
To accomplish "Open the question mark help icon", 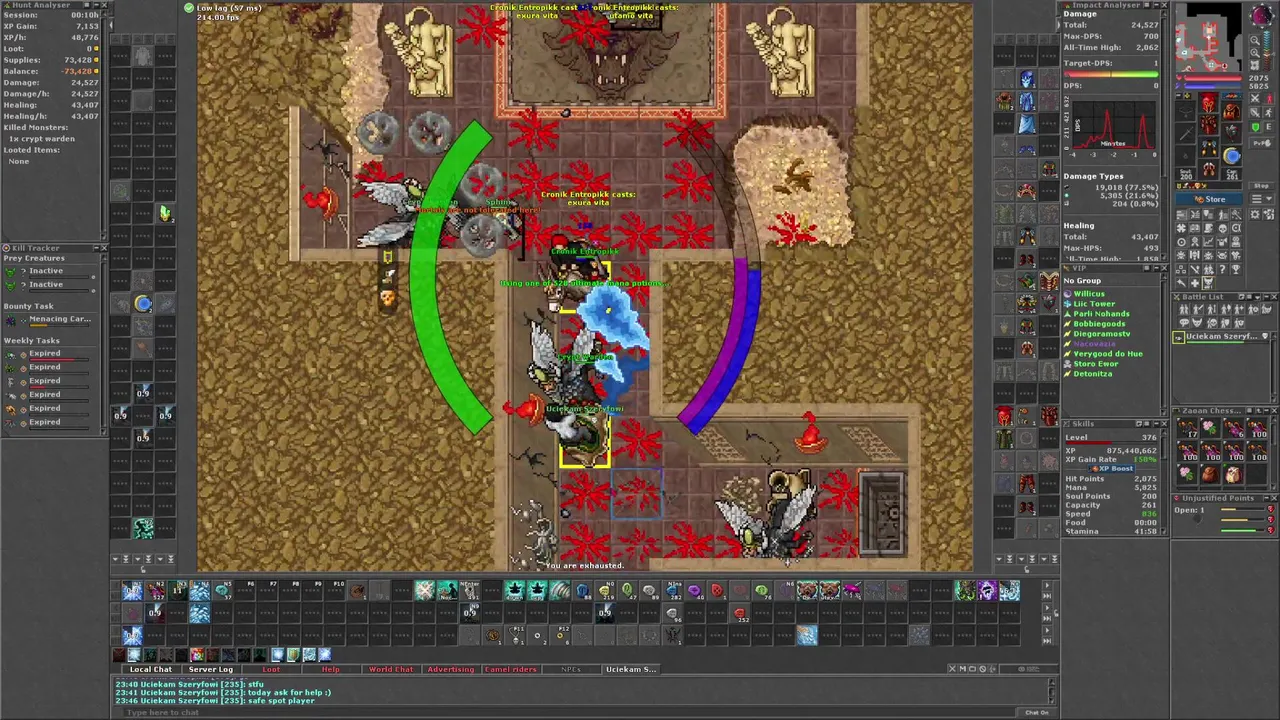I will pyautogui.click(x=1222, y=269).
